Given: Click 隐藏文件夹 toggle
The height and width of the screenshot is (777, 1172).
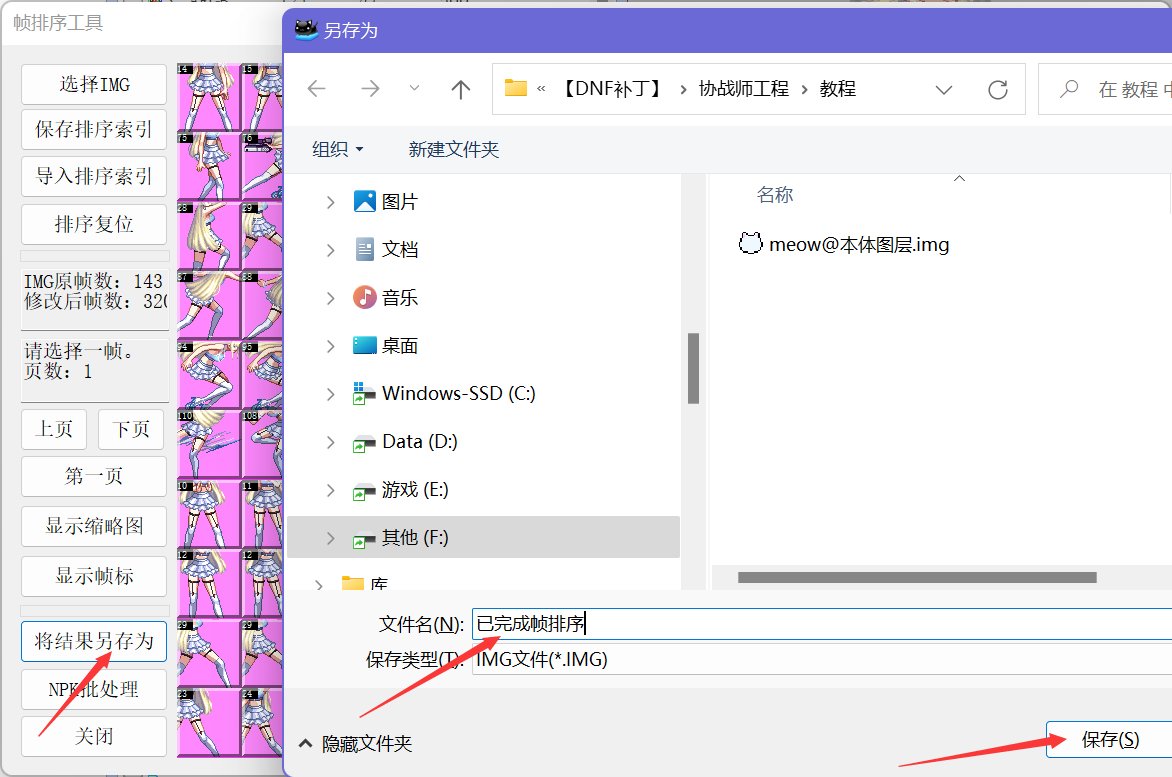Looking at the screenshot, I should pos(355,743).
